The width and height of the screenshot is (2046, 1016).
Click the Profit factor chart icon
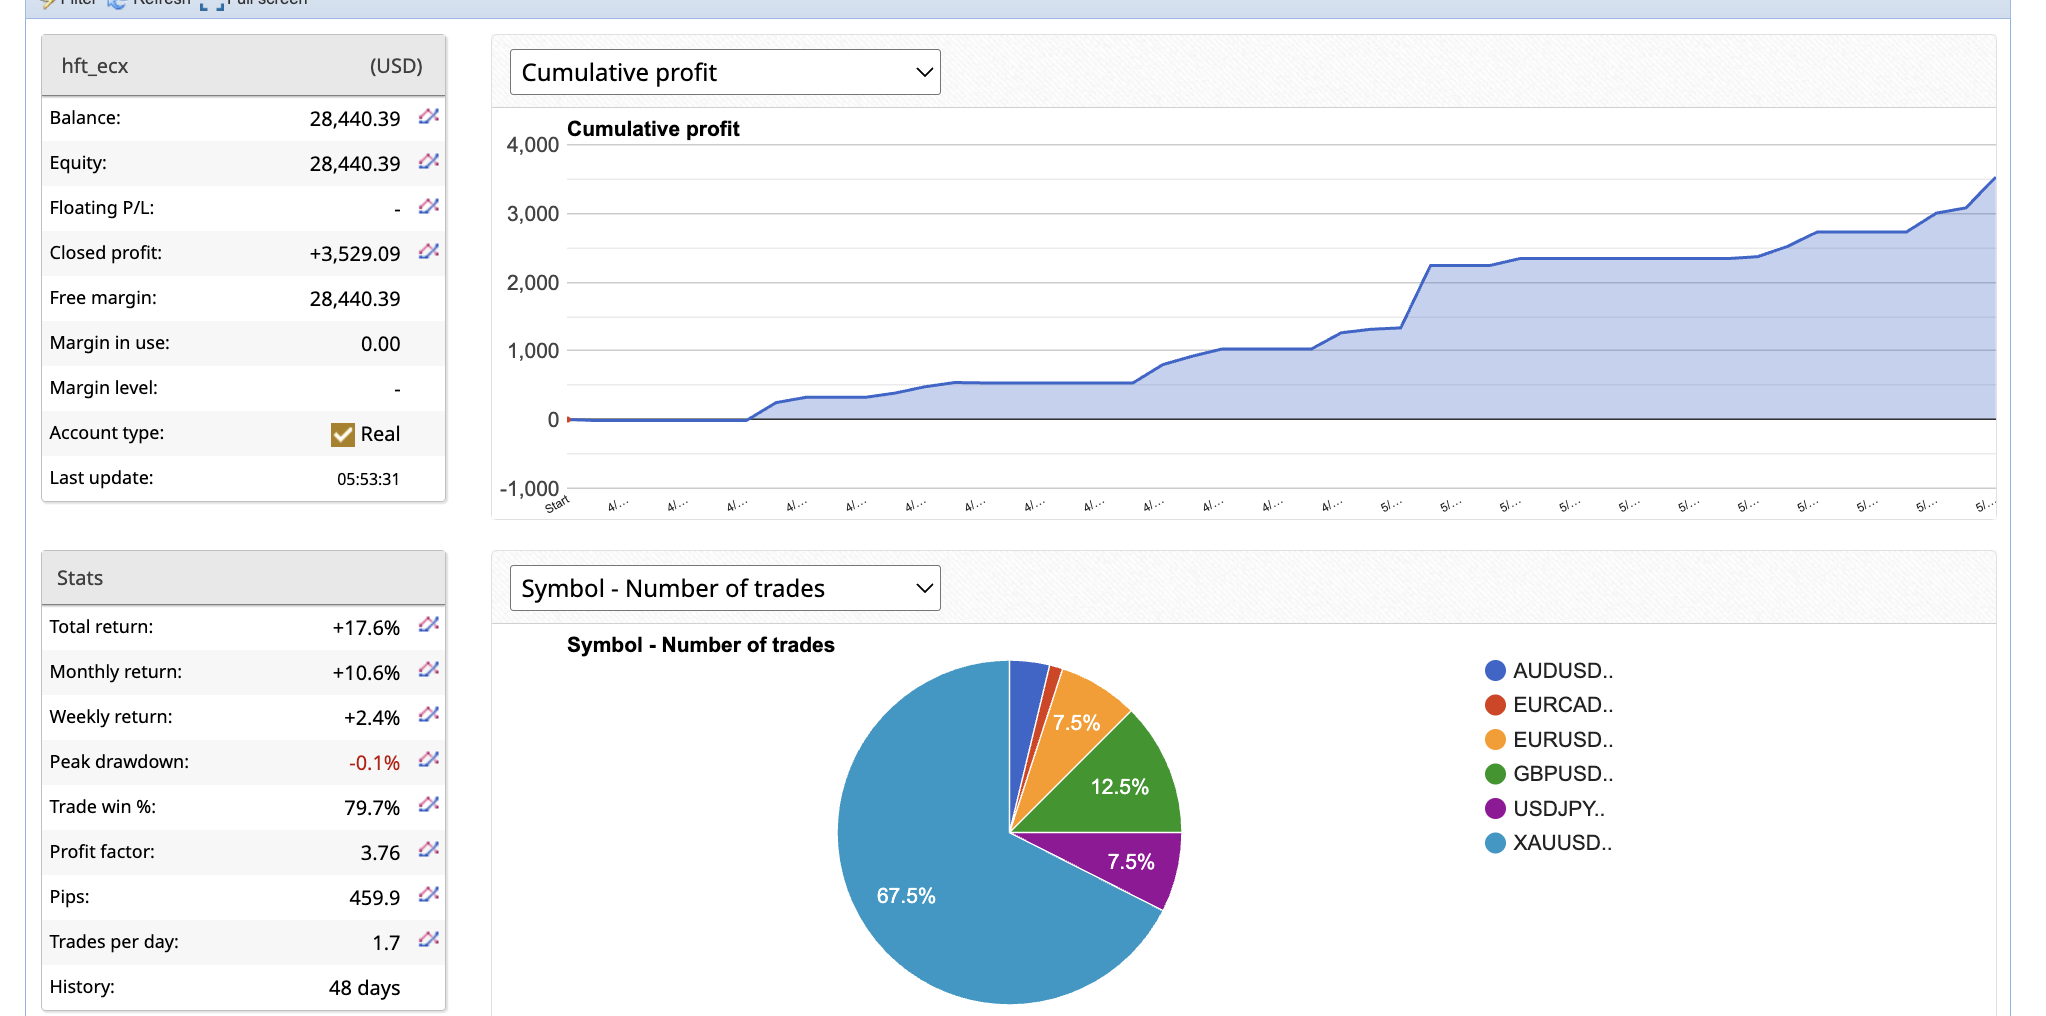(x=429, y=850)
